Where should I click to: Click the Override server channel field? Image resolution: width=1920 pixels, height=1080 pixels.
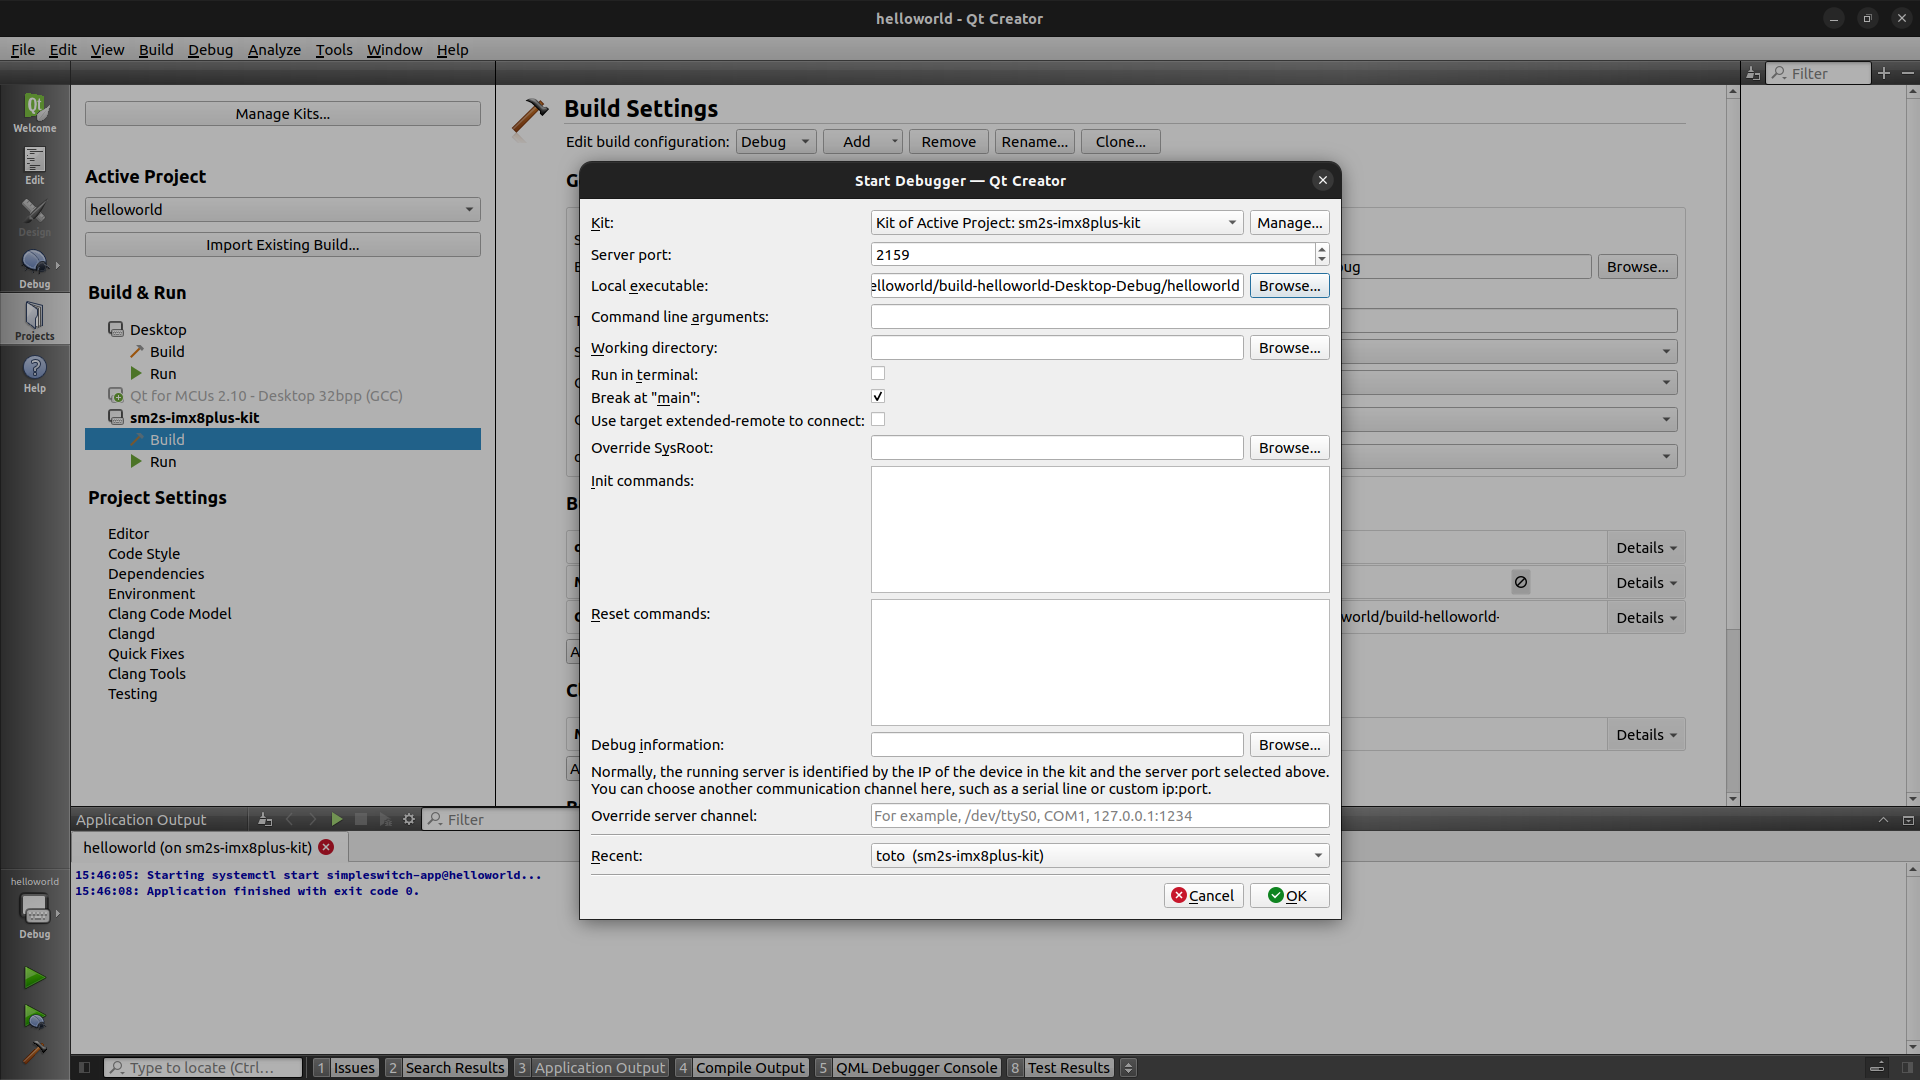pyautogui.click(x=1099, y=816)
